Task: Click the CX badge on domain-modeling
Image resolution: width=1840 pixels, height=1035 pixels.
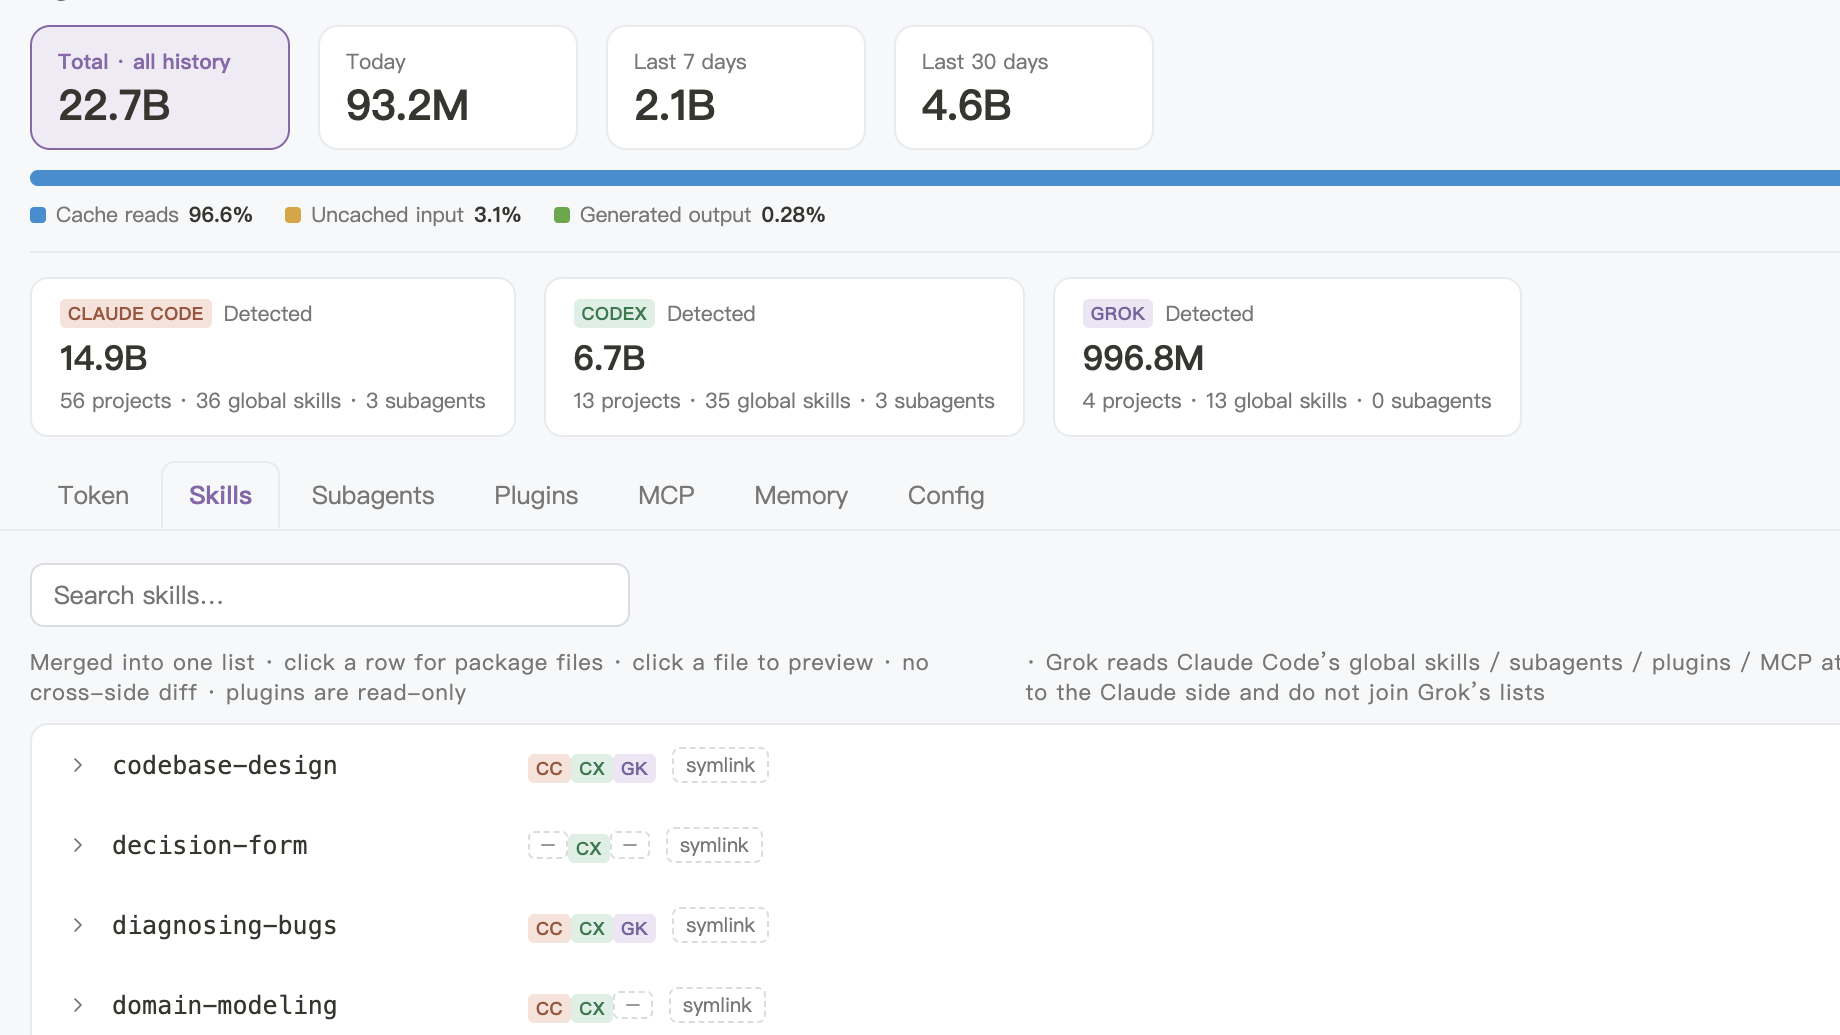Action: coord(592,1008)
